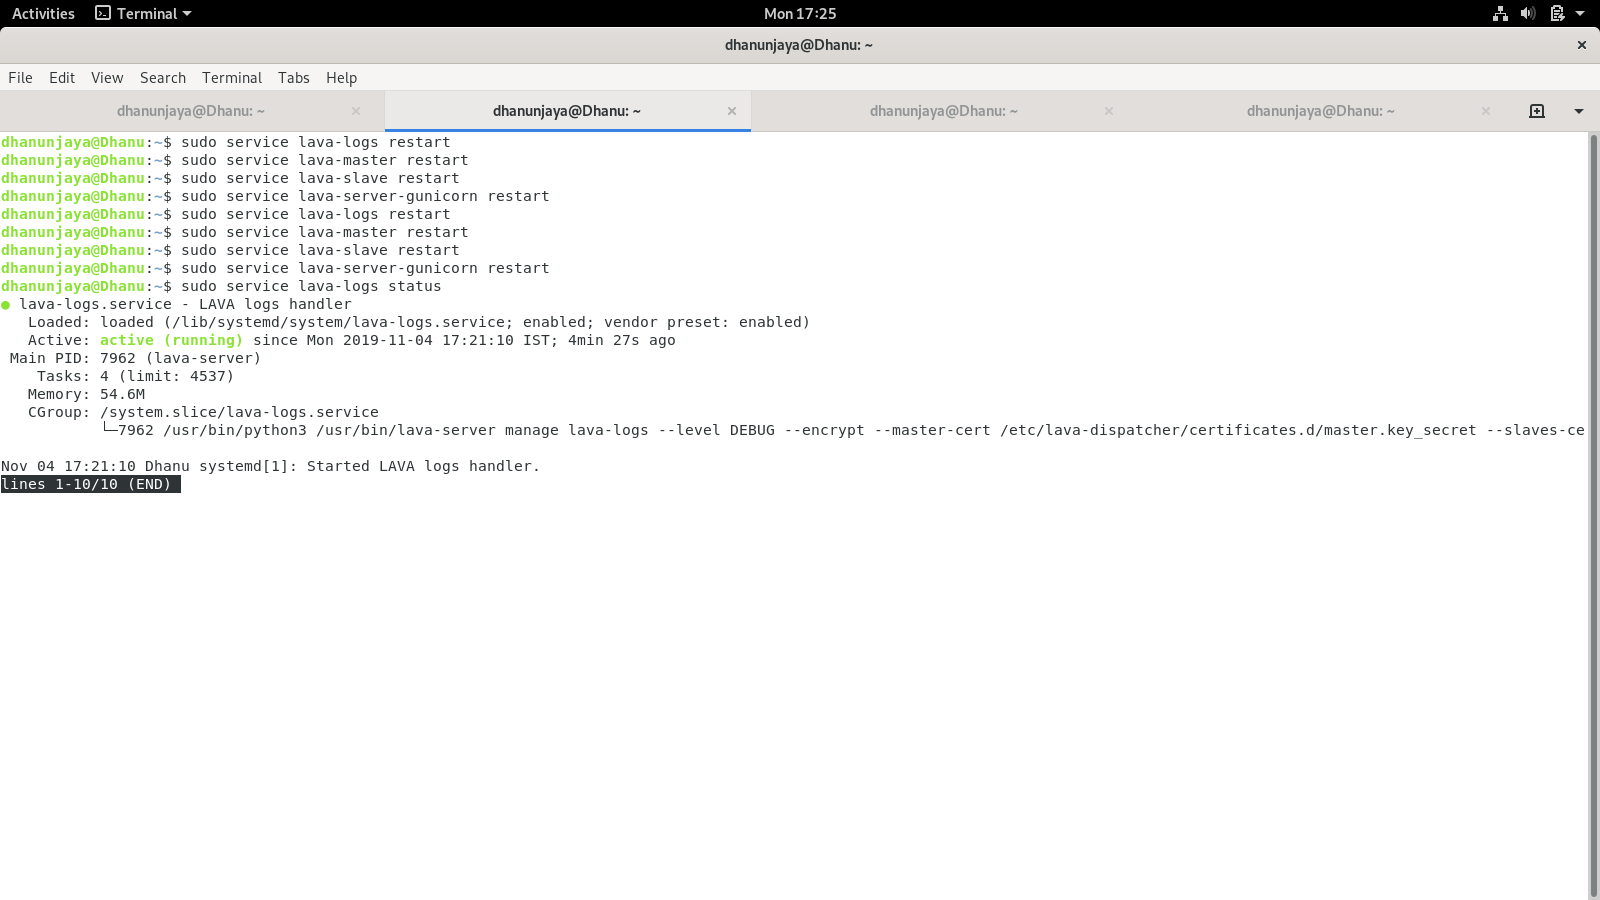Click the 'lava-logs.service - LAVA logs handler' line
The width and height of the screenshot is (1600, 900).
(176, 304)
